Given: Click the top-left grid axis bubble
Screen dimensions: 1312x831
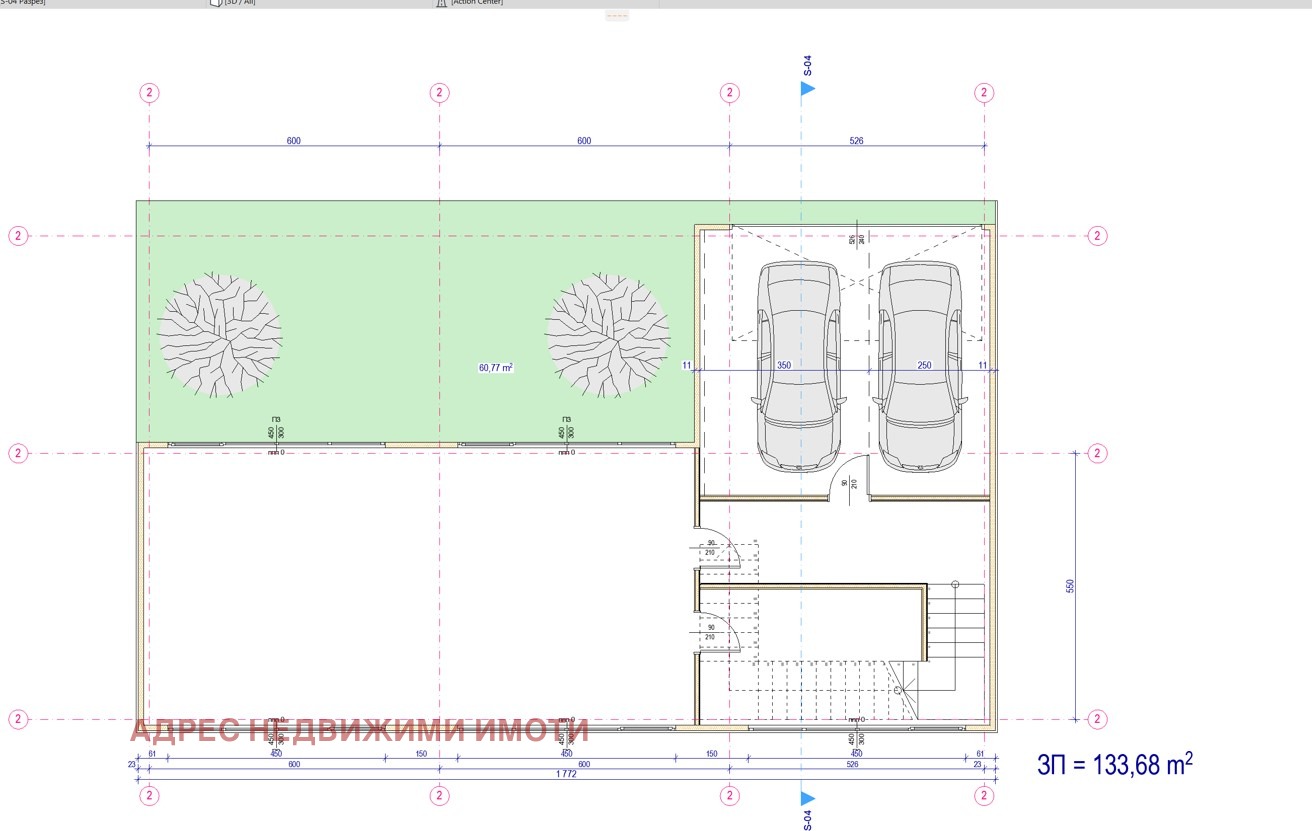Looking at the screenshot, I should [149, 93].
